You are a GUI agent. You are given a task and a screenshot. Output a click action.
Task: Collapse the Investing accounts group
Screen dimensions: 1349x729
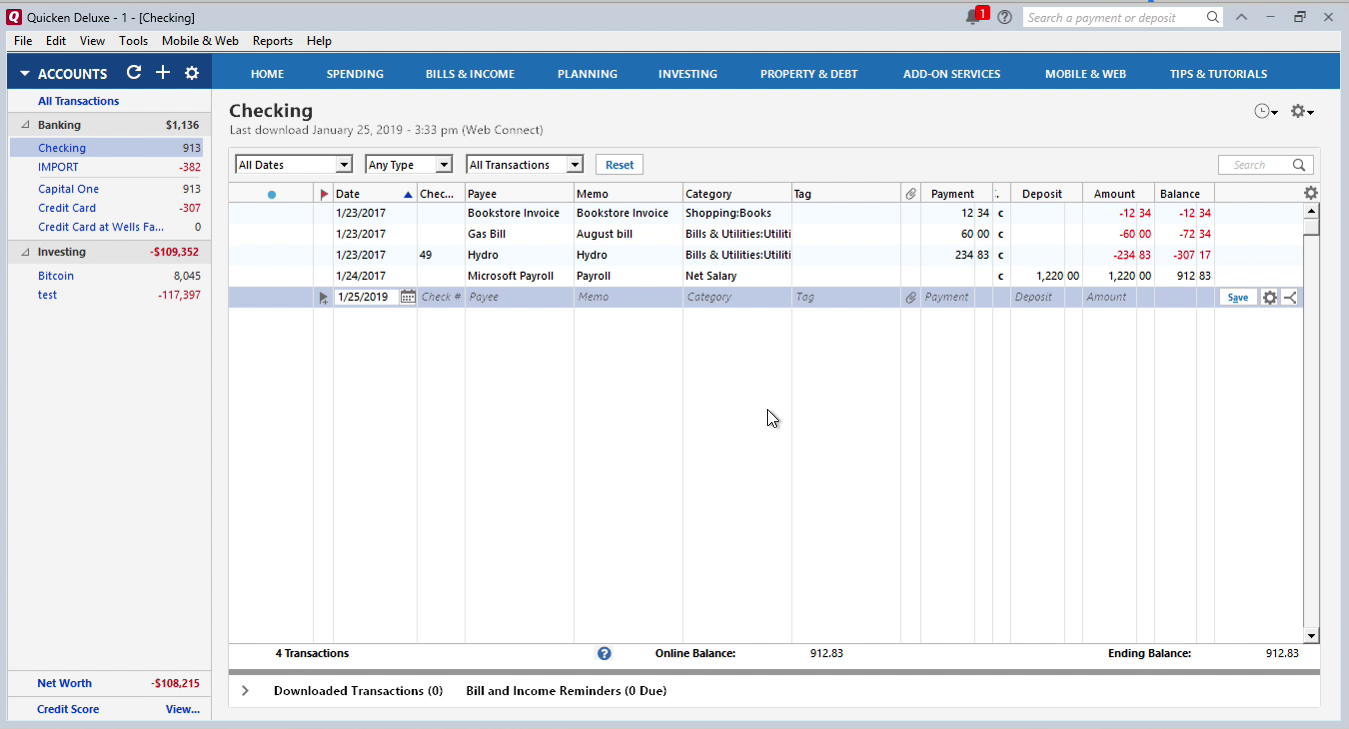25,252
